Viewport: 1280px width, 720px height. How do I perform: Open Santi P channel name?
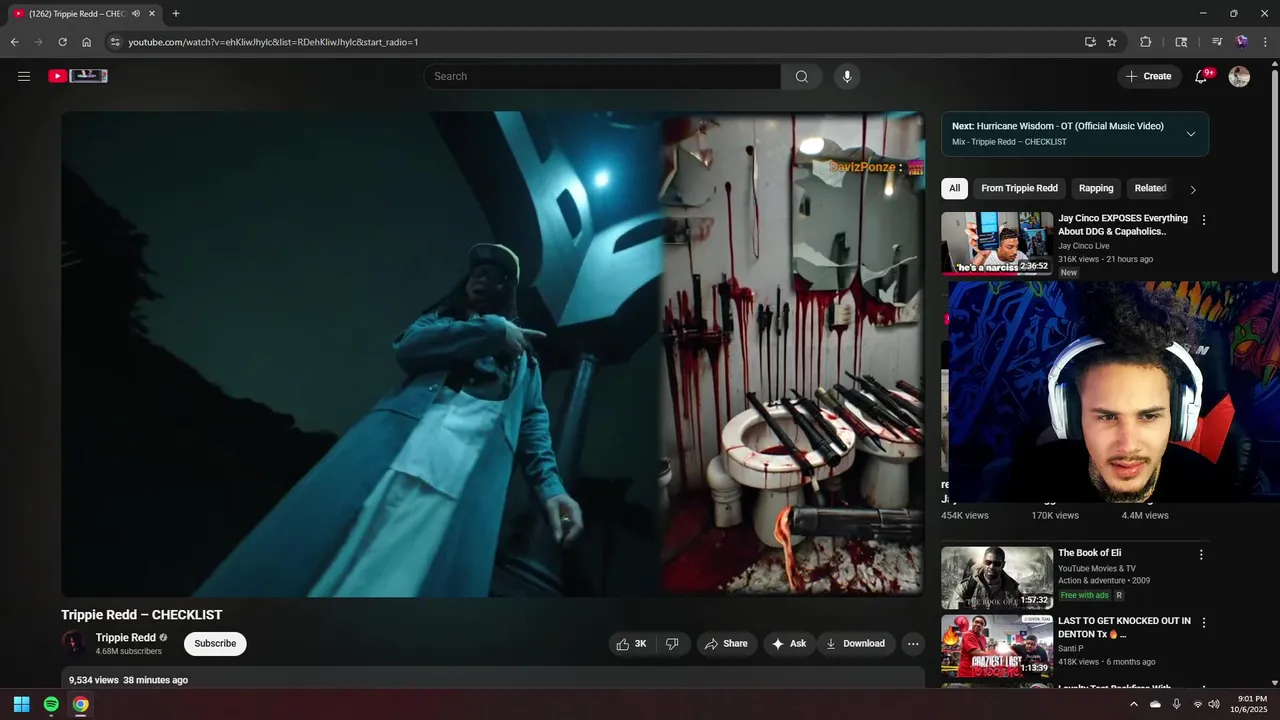(x=1071, y=648)
